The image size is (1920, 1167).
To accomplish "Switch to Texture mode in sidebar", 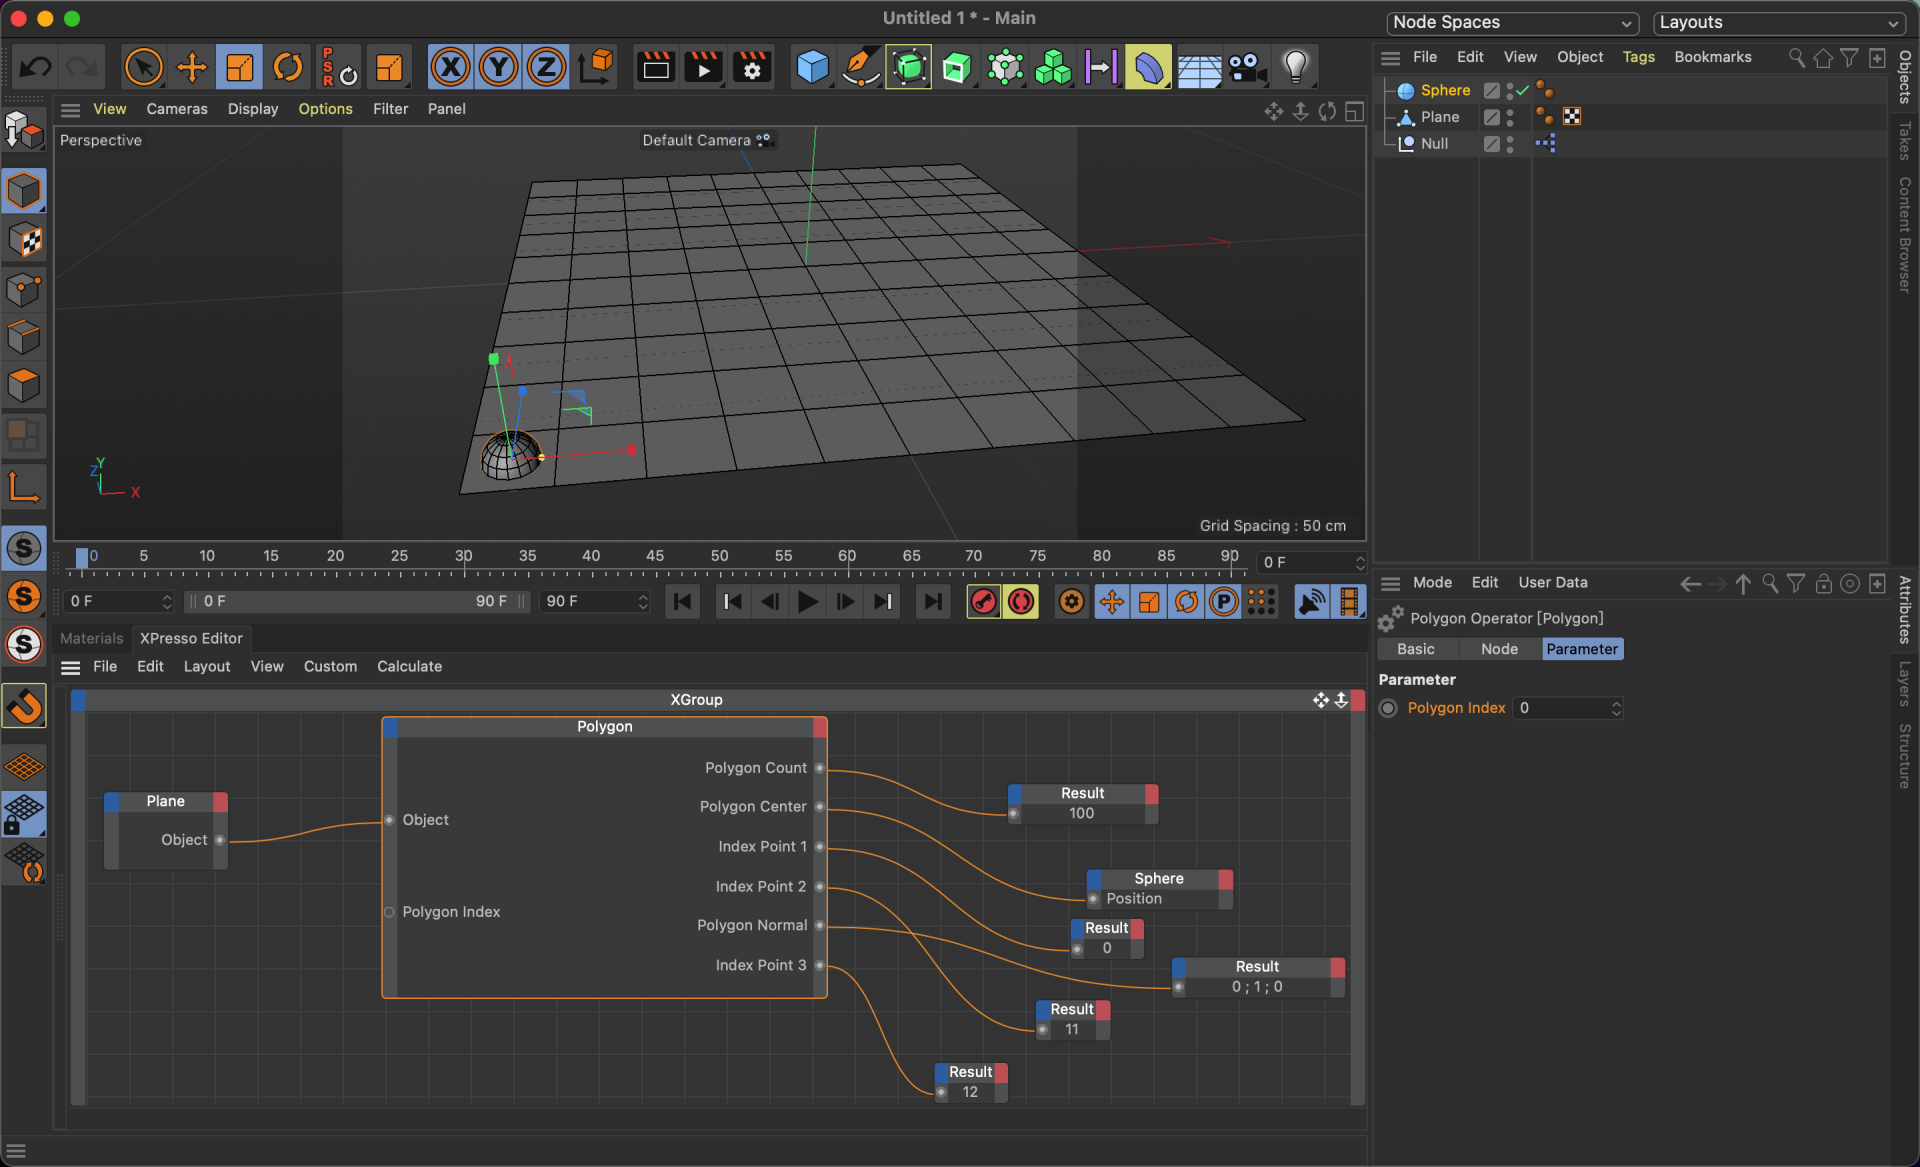I will pyautogui.click(x=24, y=240).
